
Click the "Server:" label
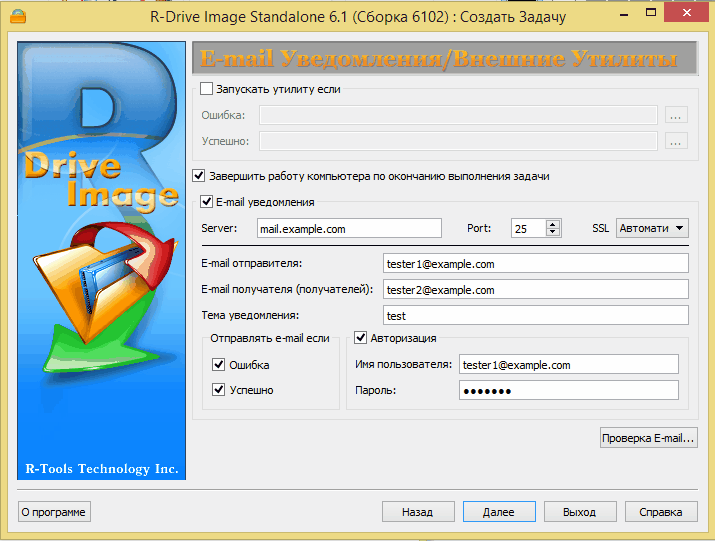[x=219, y=228]
